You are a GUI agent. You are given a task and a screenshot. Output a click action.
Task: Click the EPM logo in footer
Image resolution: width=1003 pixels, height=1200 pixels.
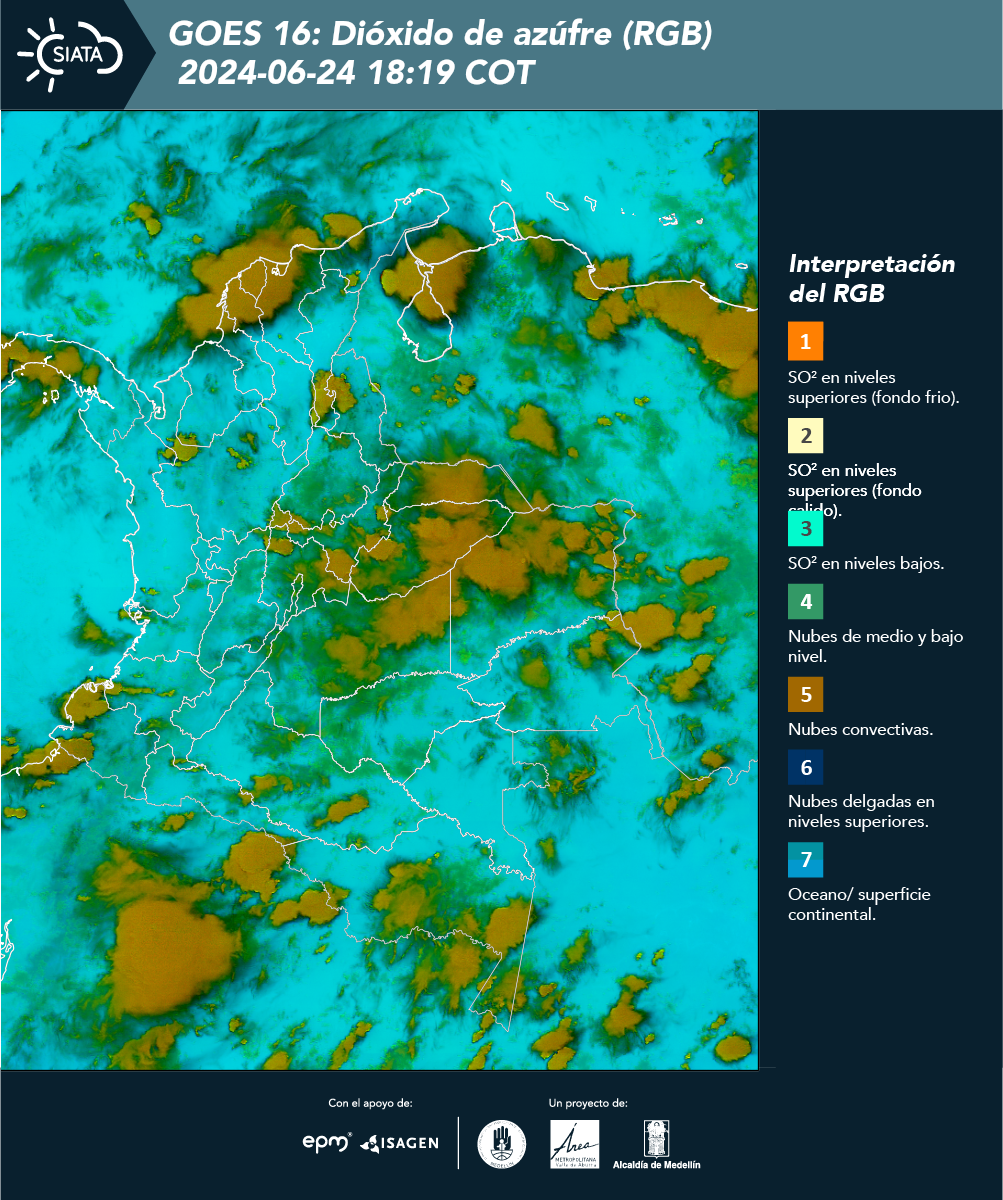328,1142
